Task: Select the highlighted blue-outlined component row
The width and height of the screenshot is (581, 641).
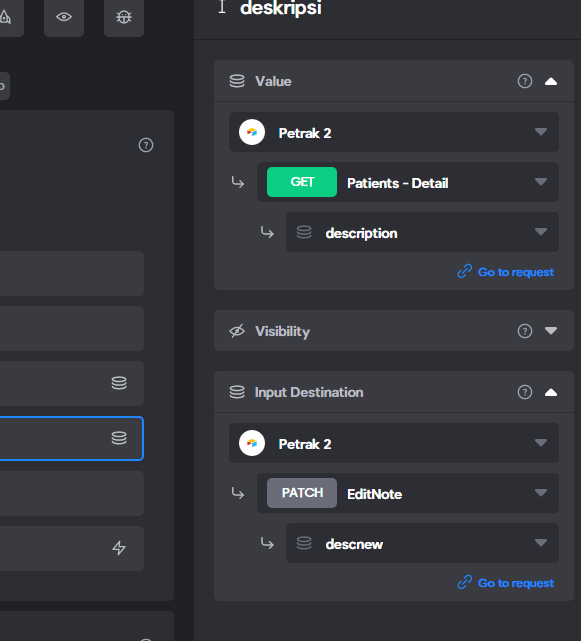Action: [x=72, y=438]
